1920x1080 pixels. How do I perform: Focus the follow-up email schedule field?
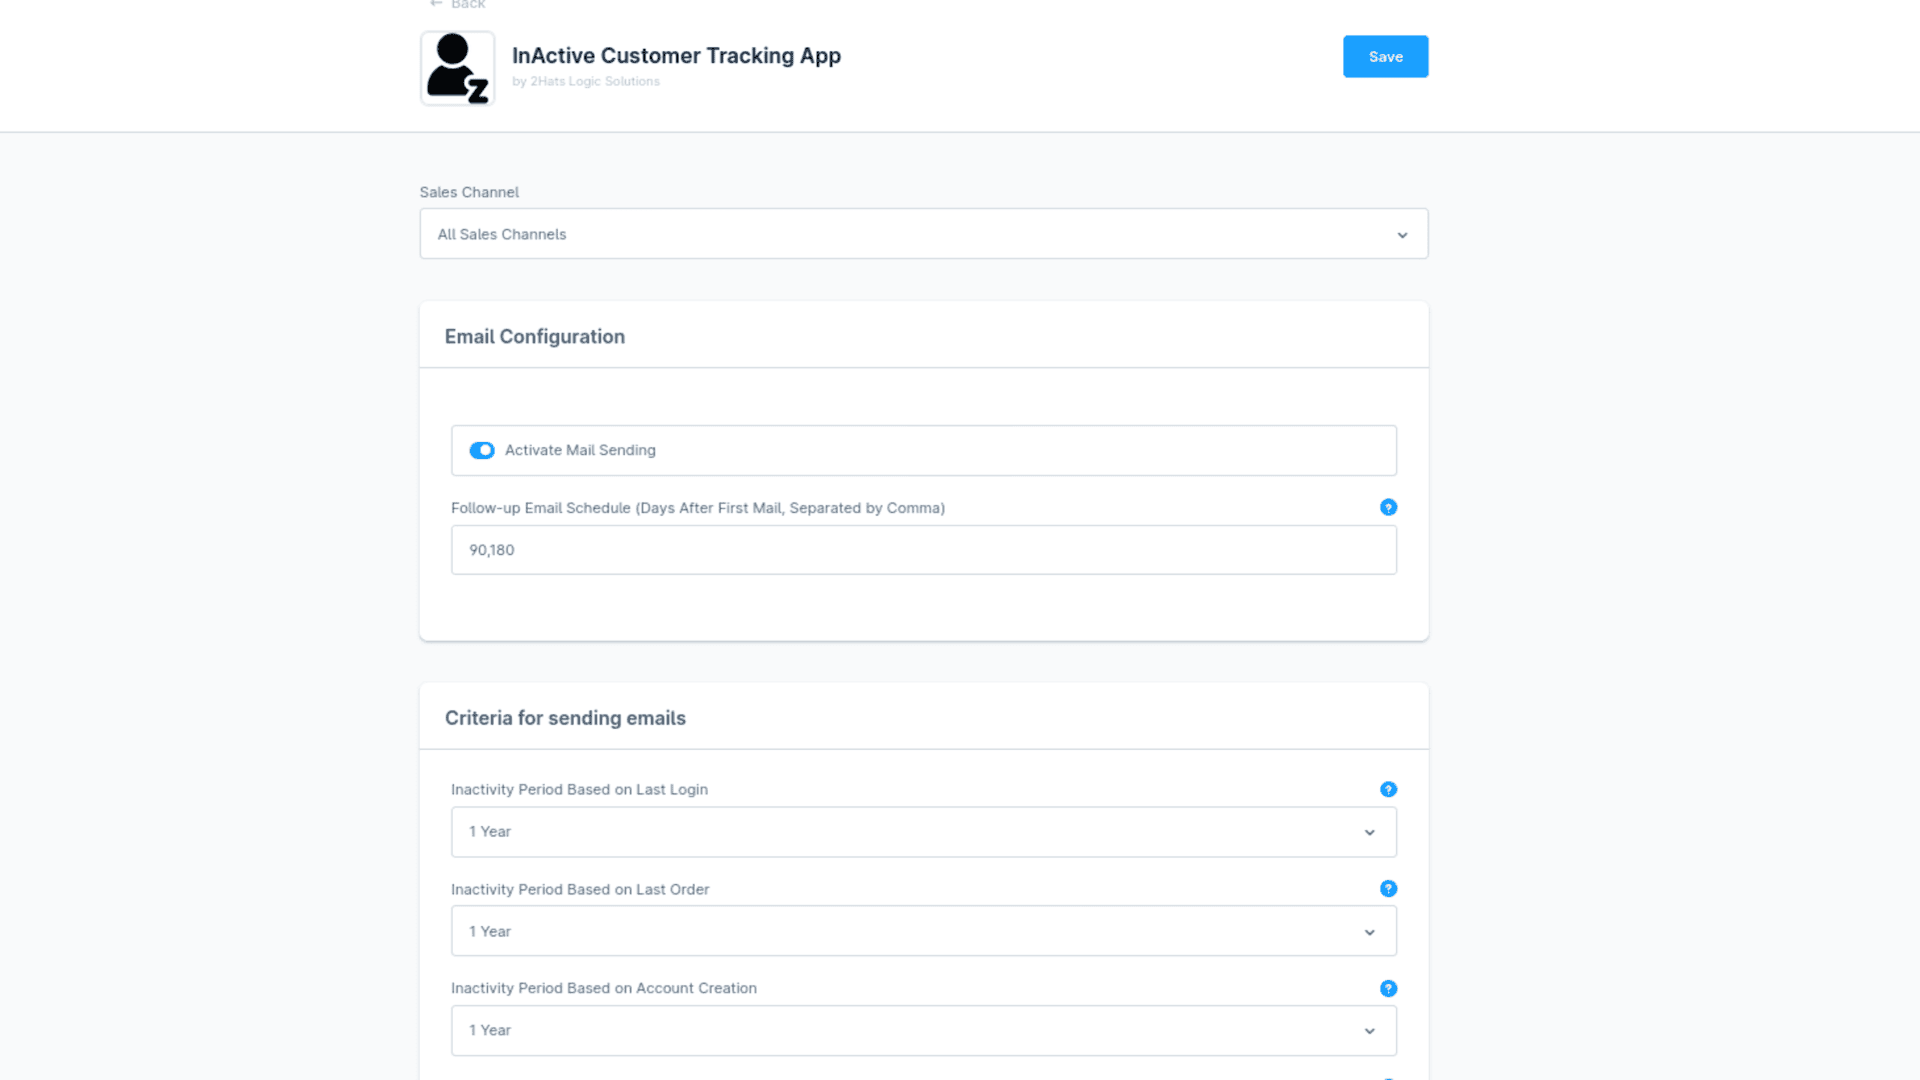923,550
